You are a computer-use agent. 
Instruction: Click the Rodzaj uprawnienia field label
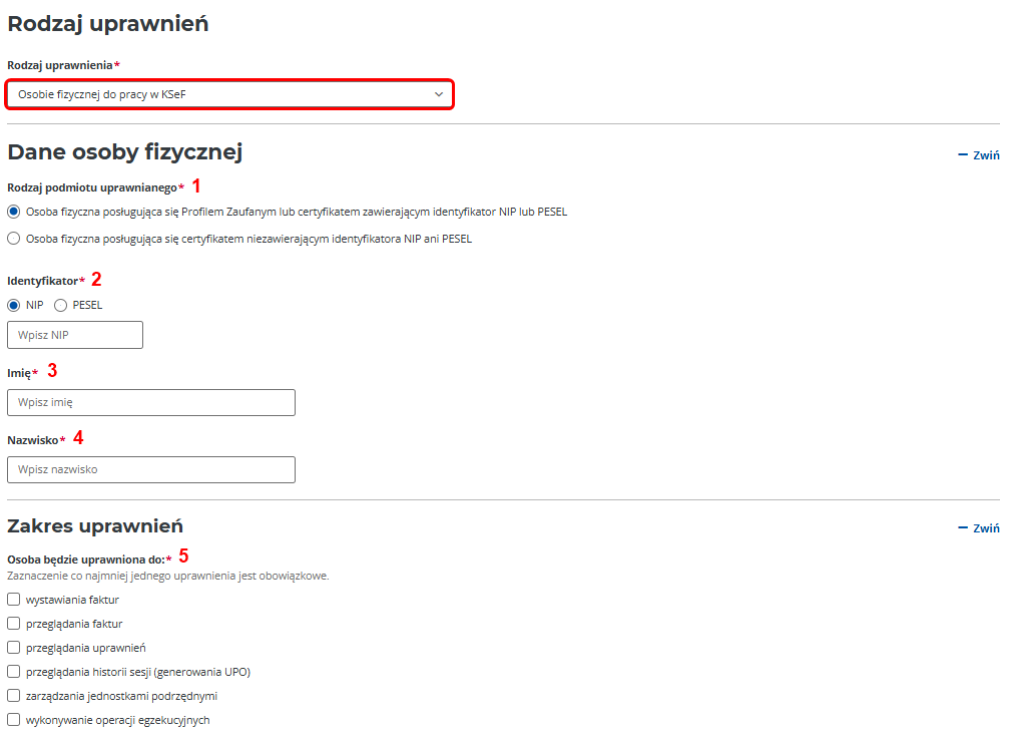point(60,65)
